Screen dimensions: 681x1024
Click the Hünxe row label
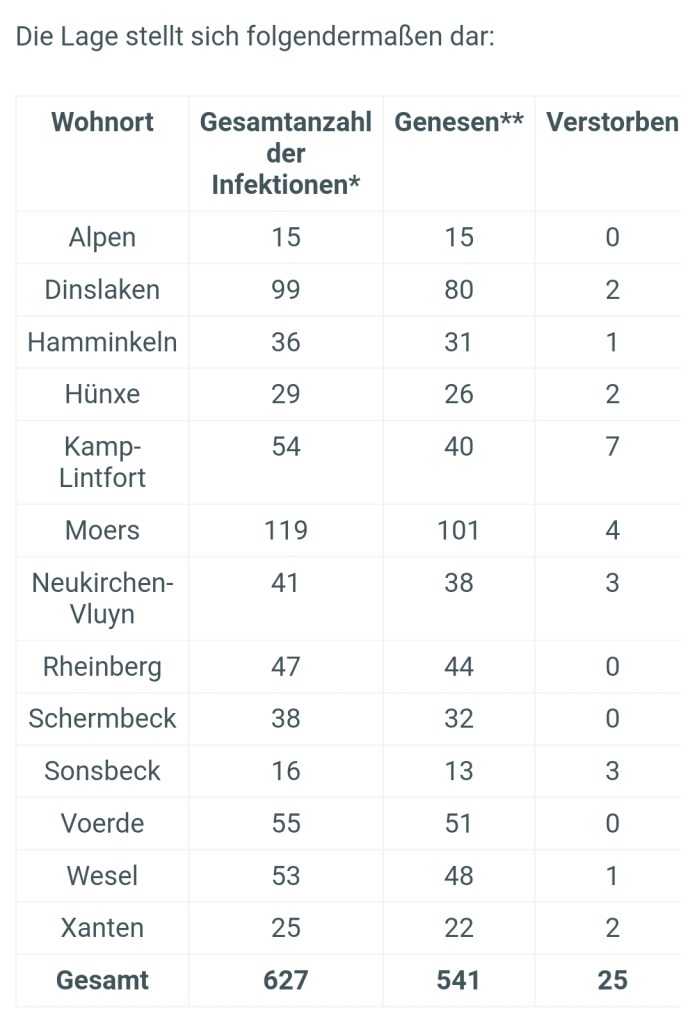[x=102, y=394]
